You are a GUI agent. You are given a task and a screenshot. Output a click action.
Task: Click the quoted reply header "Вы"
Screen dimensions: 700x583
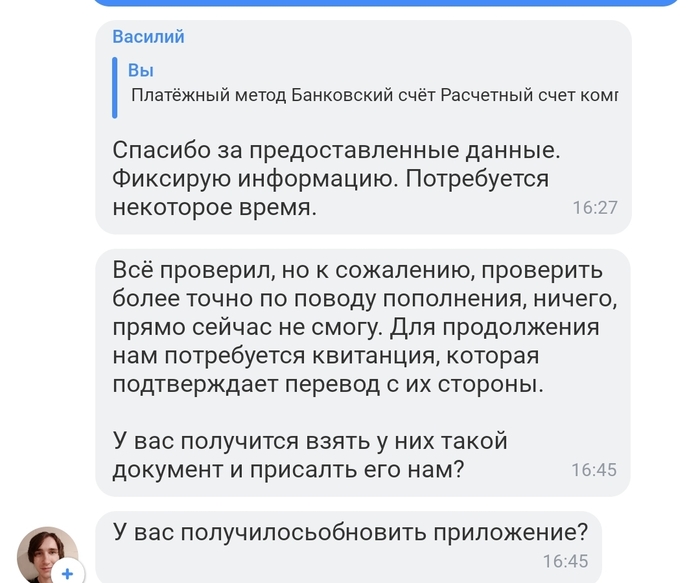pyautogui.click(x=140, y=70)
